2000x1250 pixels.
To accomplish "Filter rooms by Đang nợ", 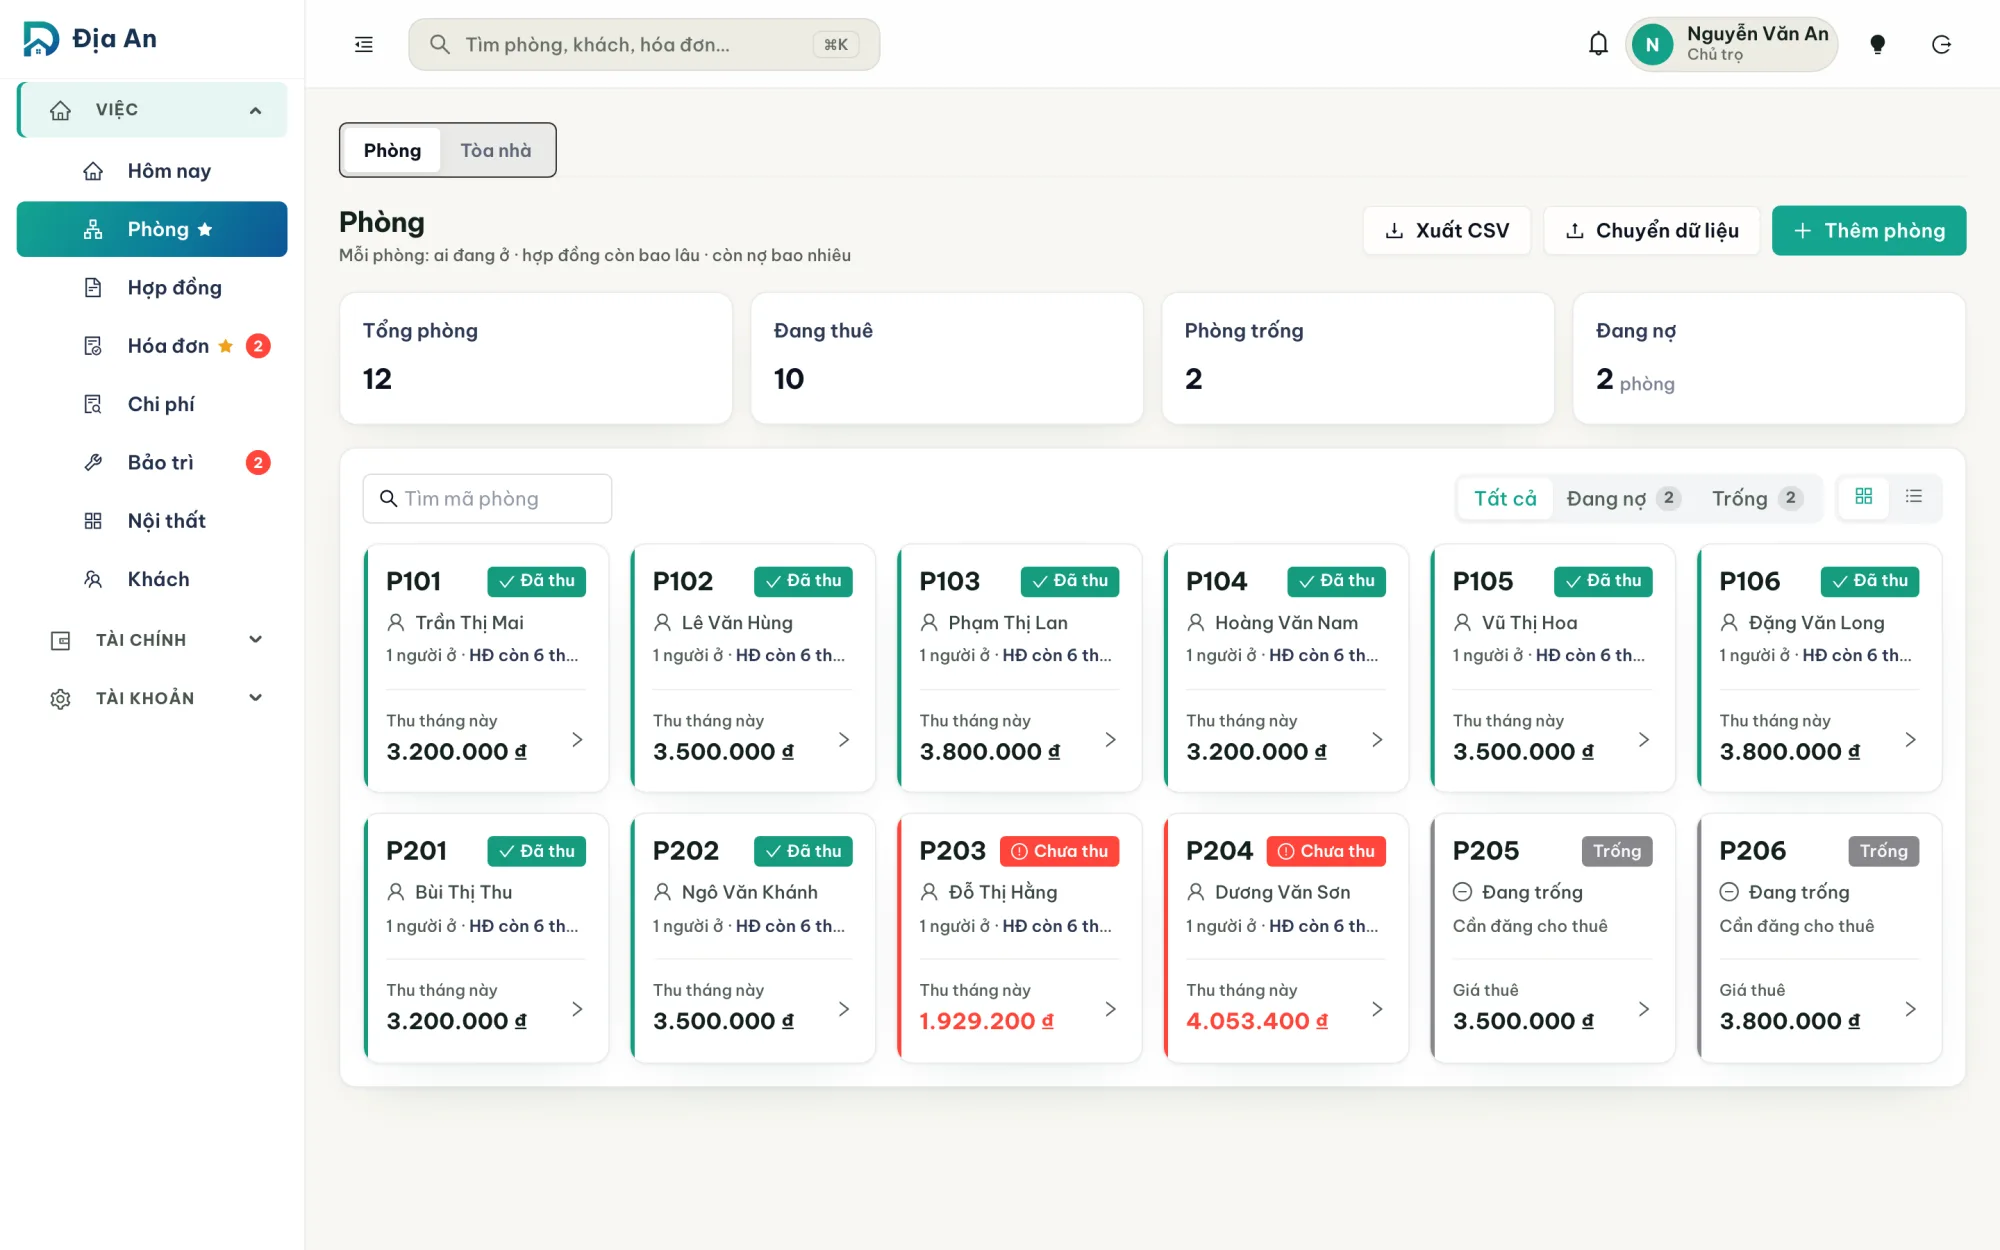I will coord(1623,498).
